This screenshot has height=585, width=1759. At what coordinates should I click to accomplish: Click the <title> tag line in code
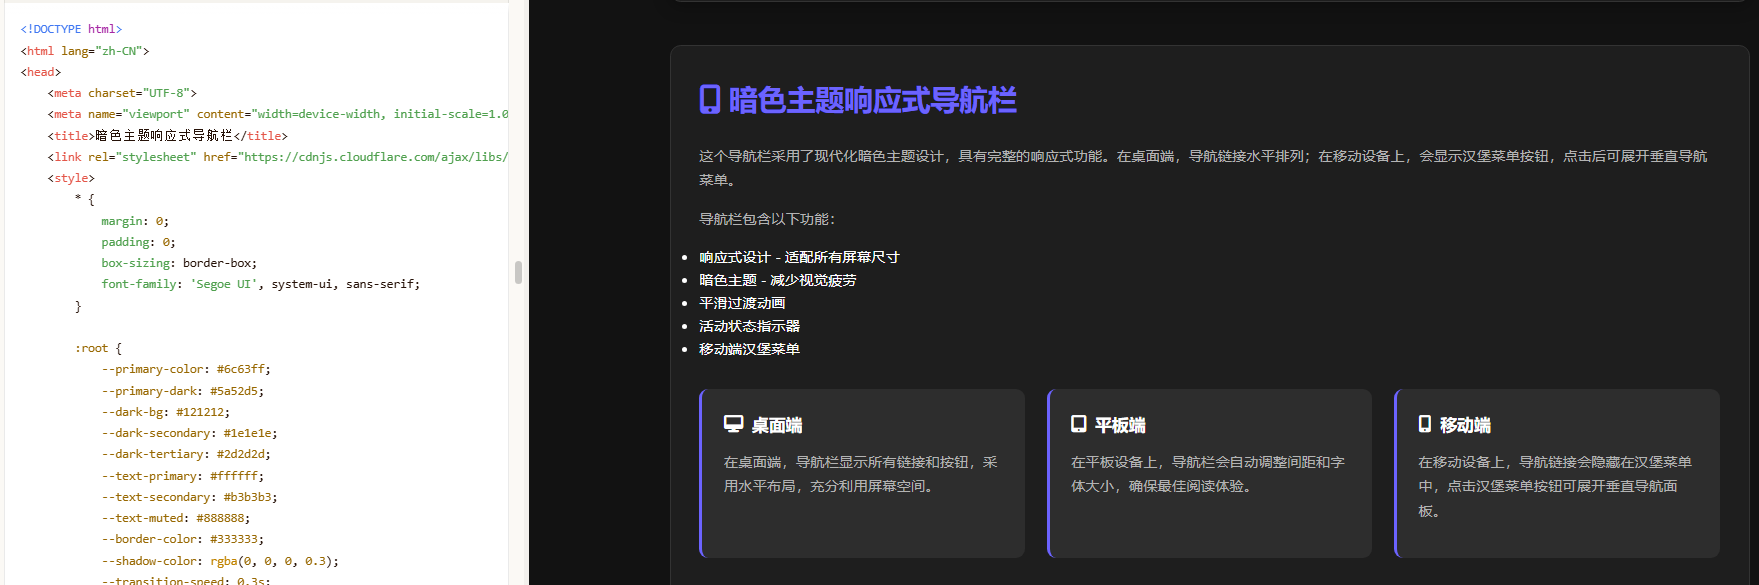pos(167,135)
